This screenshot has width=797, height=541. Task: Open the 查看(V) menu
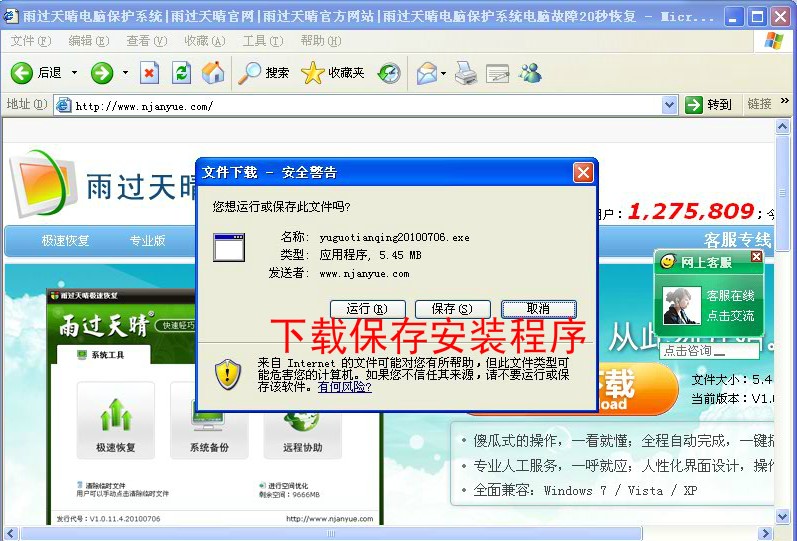(146, 41)
